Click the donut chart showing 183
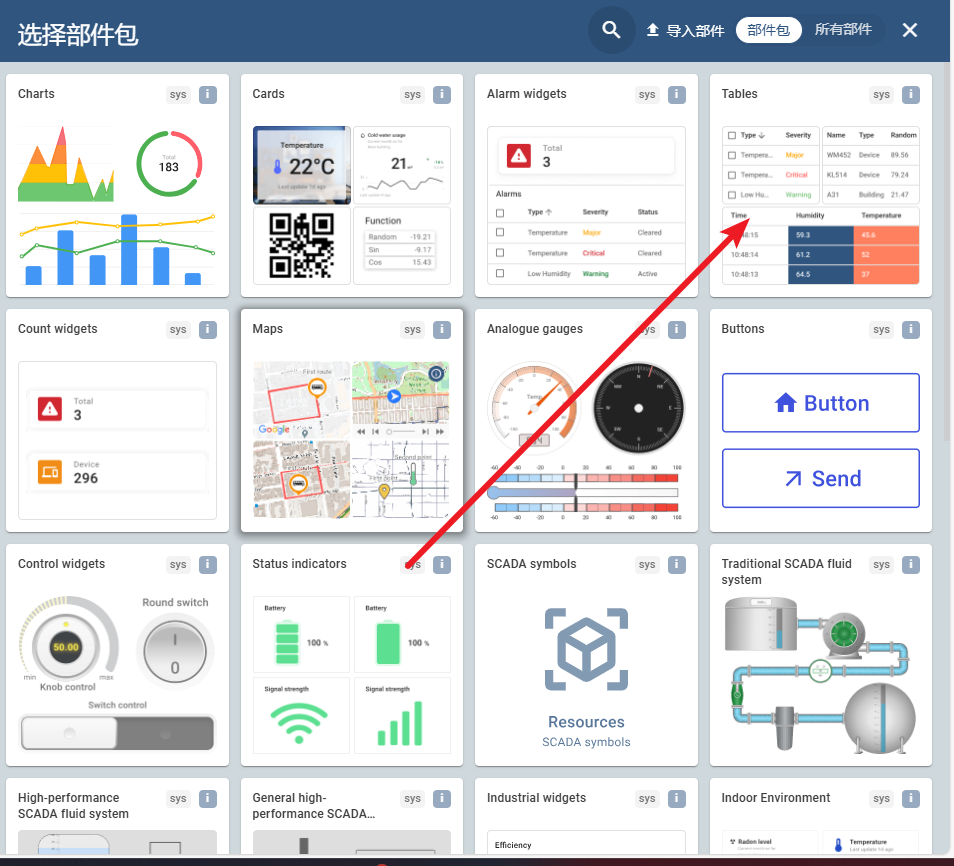 169,163
